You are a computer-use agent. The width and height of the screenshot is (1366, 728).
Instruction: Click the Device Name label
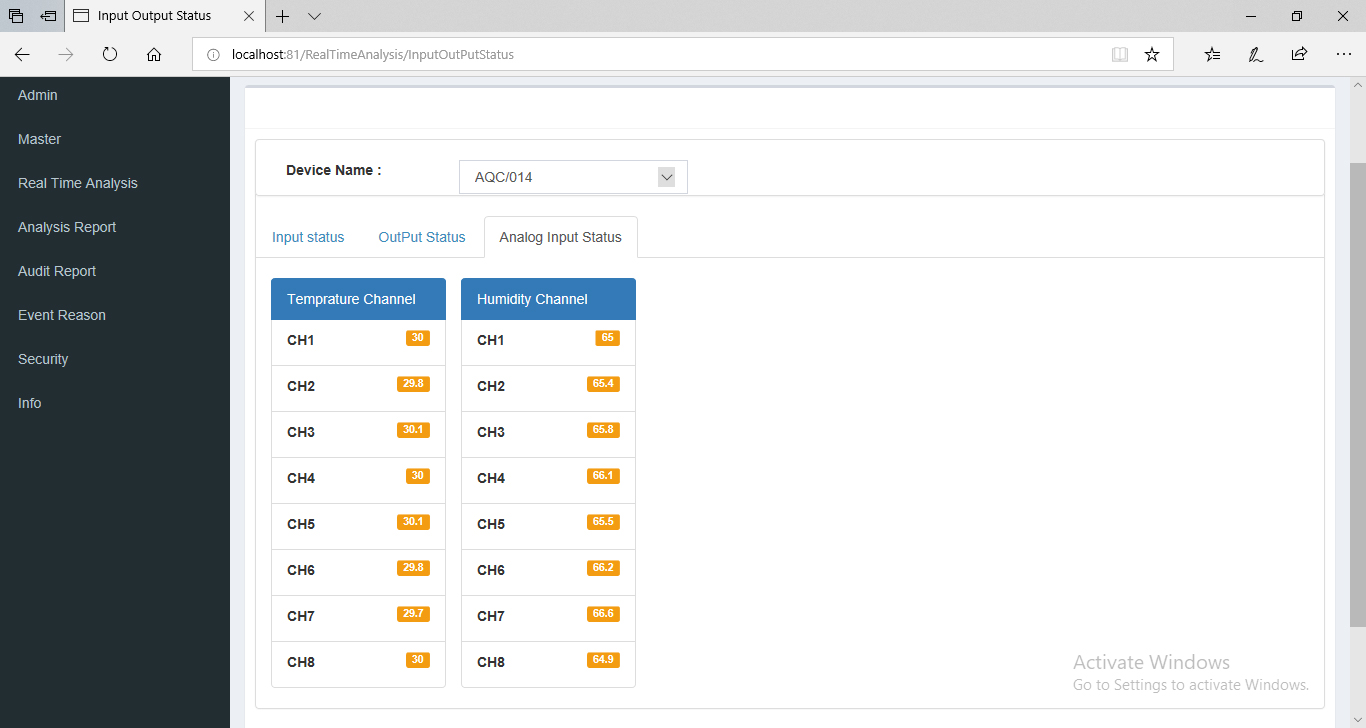coord(334,170)
